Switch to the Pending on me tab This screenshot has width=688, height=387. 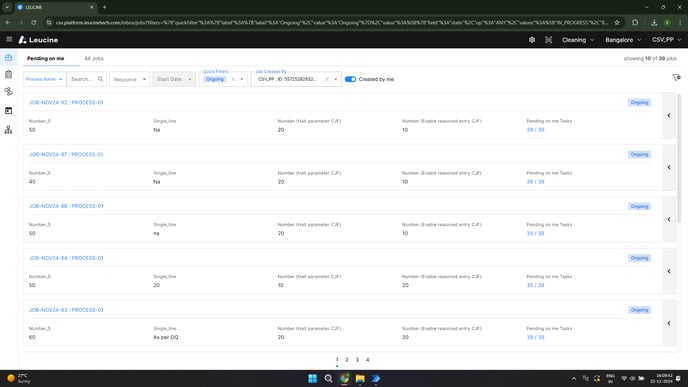coord(46,58)
